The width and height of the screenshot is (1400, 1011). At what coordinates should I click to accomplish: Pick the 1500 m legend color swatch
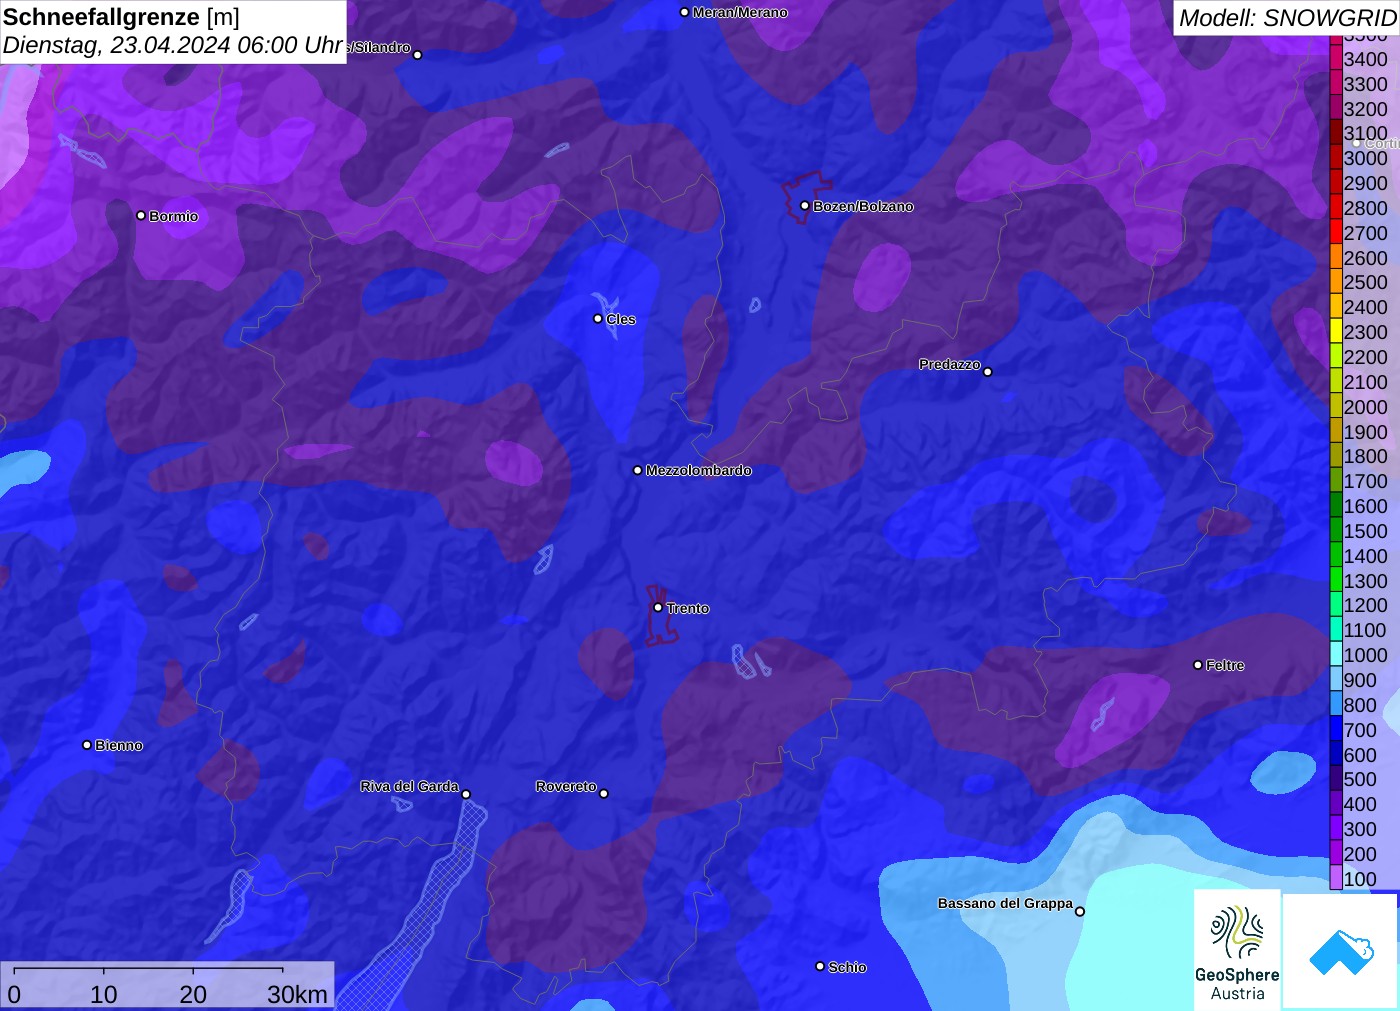1336,530
